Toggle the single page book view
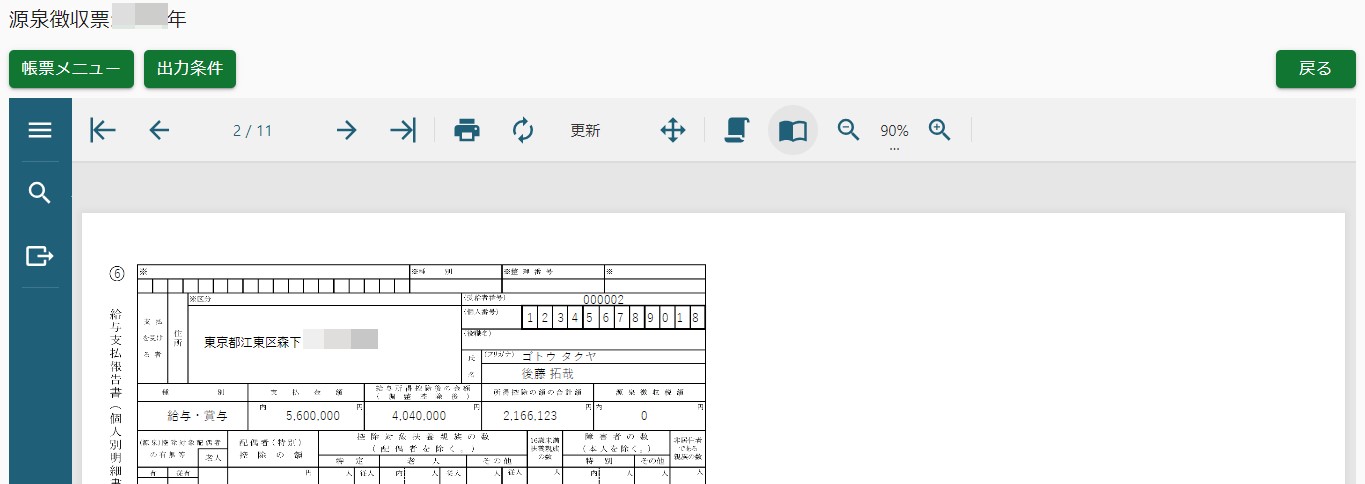 (793, 130)
